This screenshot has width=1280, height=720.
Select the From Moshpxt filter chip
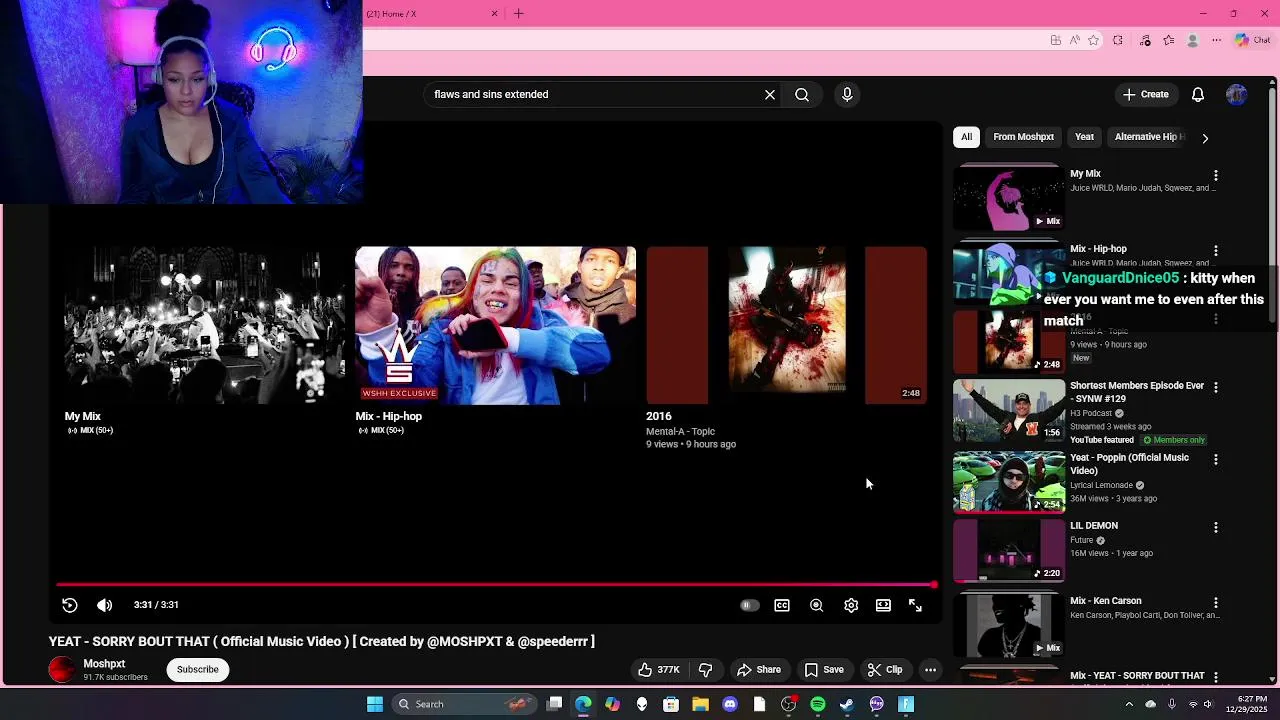point(1023,137)
